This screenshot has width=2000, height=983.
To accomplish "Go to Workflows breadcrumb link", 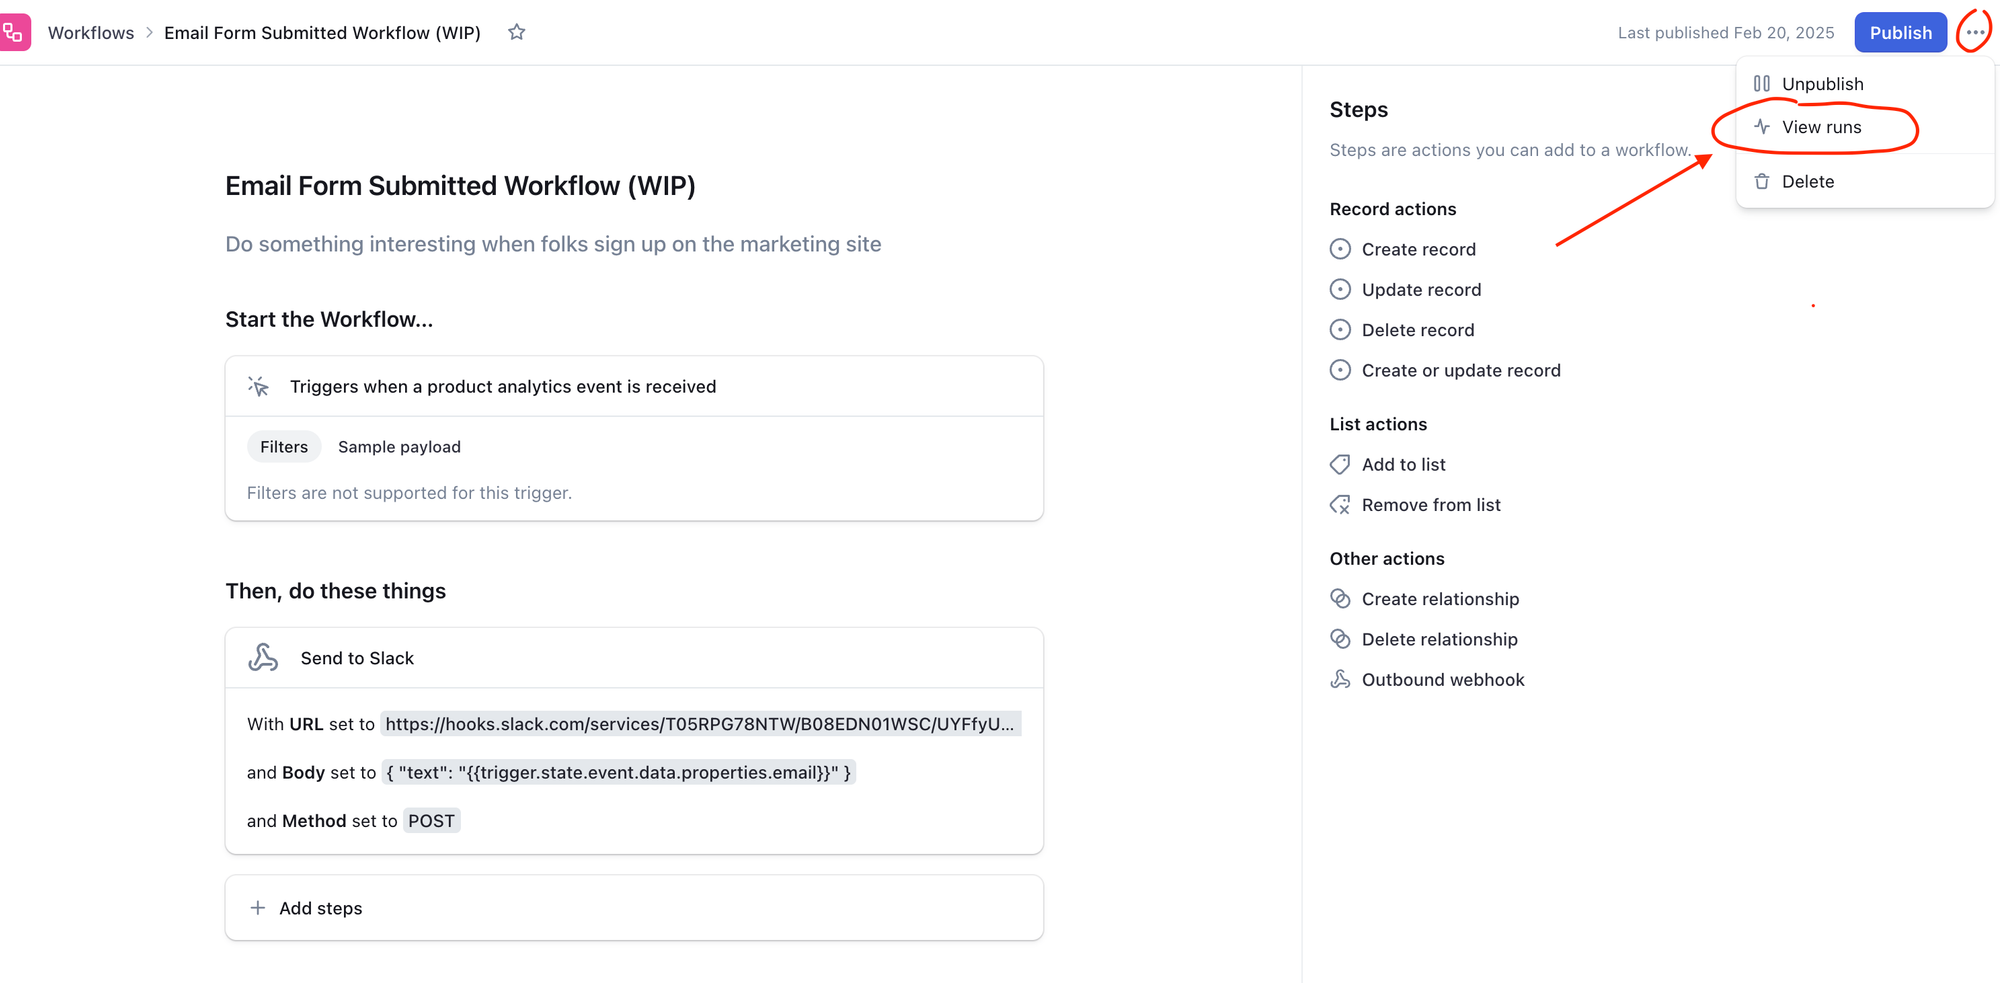I will [x=91, y=33].
